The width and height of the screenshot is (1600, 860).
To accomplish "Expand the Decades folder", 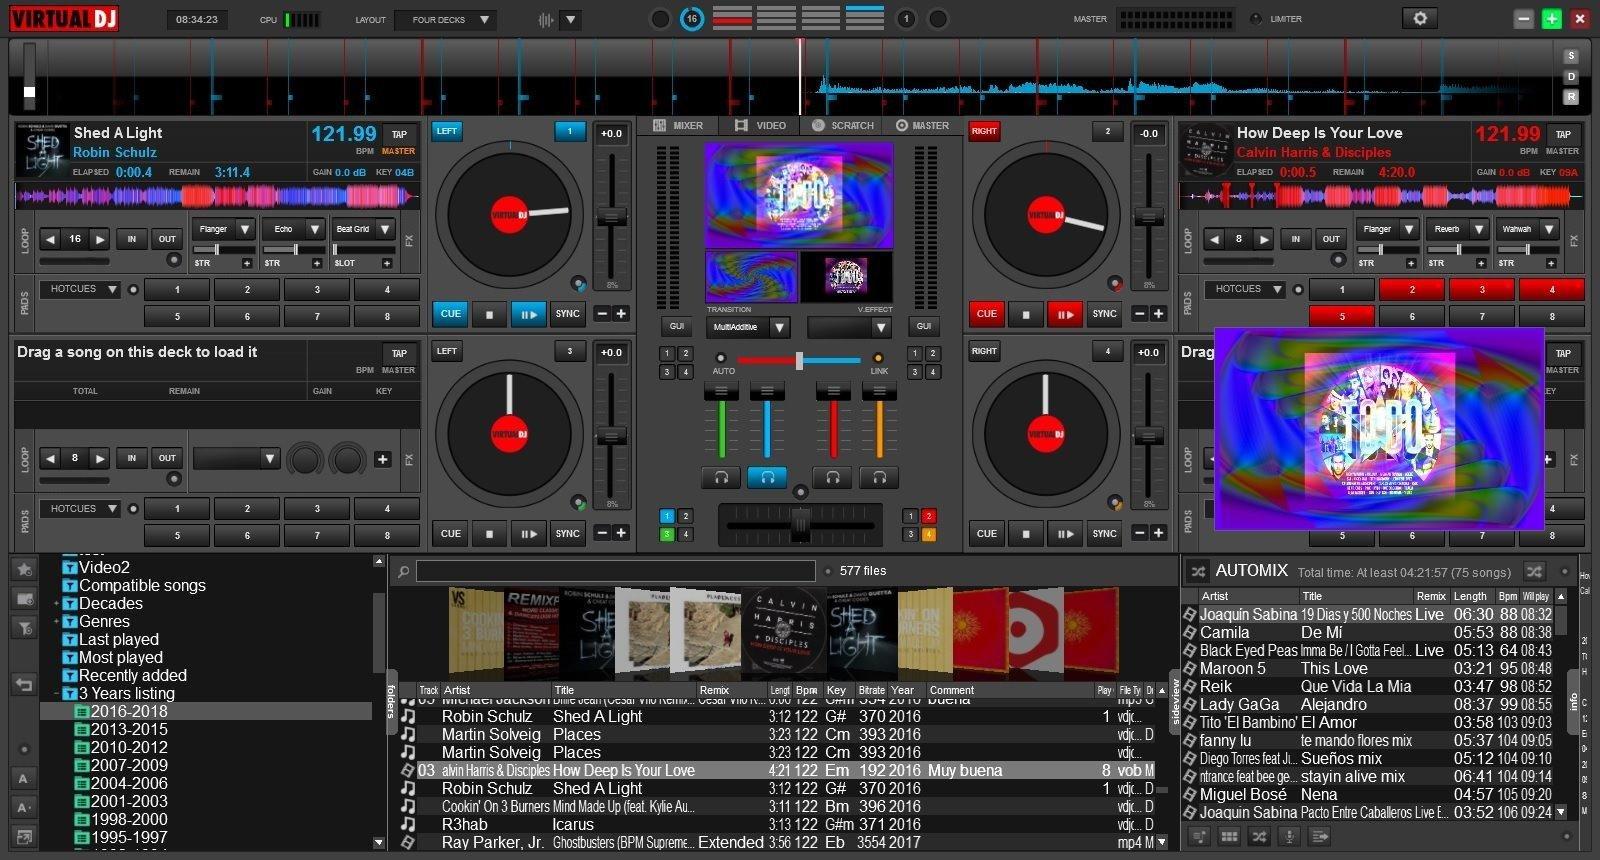I will pos(57,603).
